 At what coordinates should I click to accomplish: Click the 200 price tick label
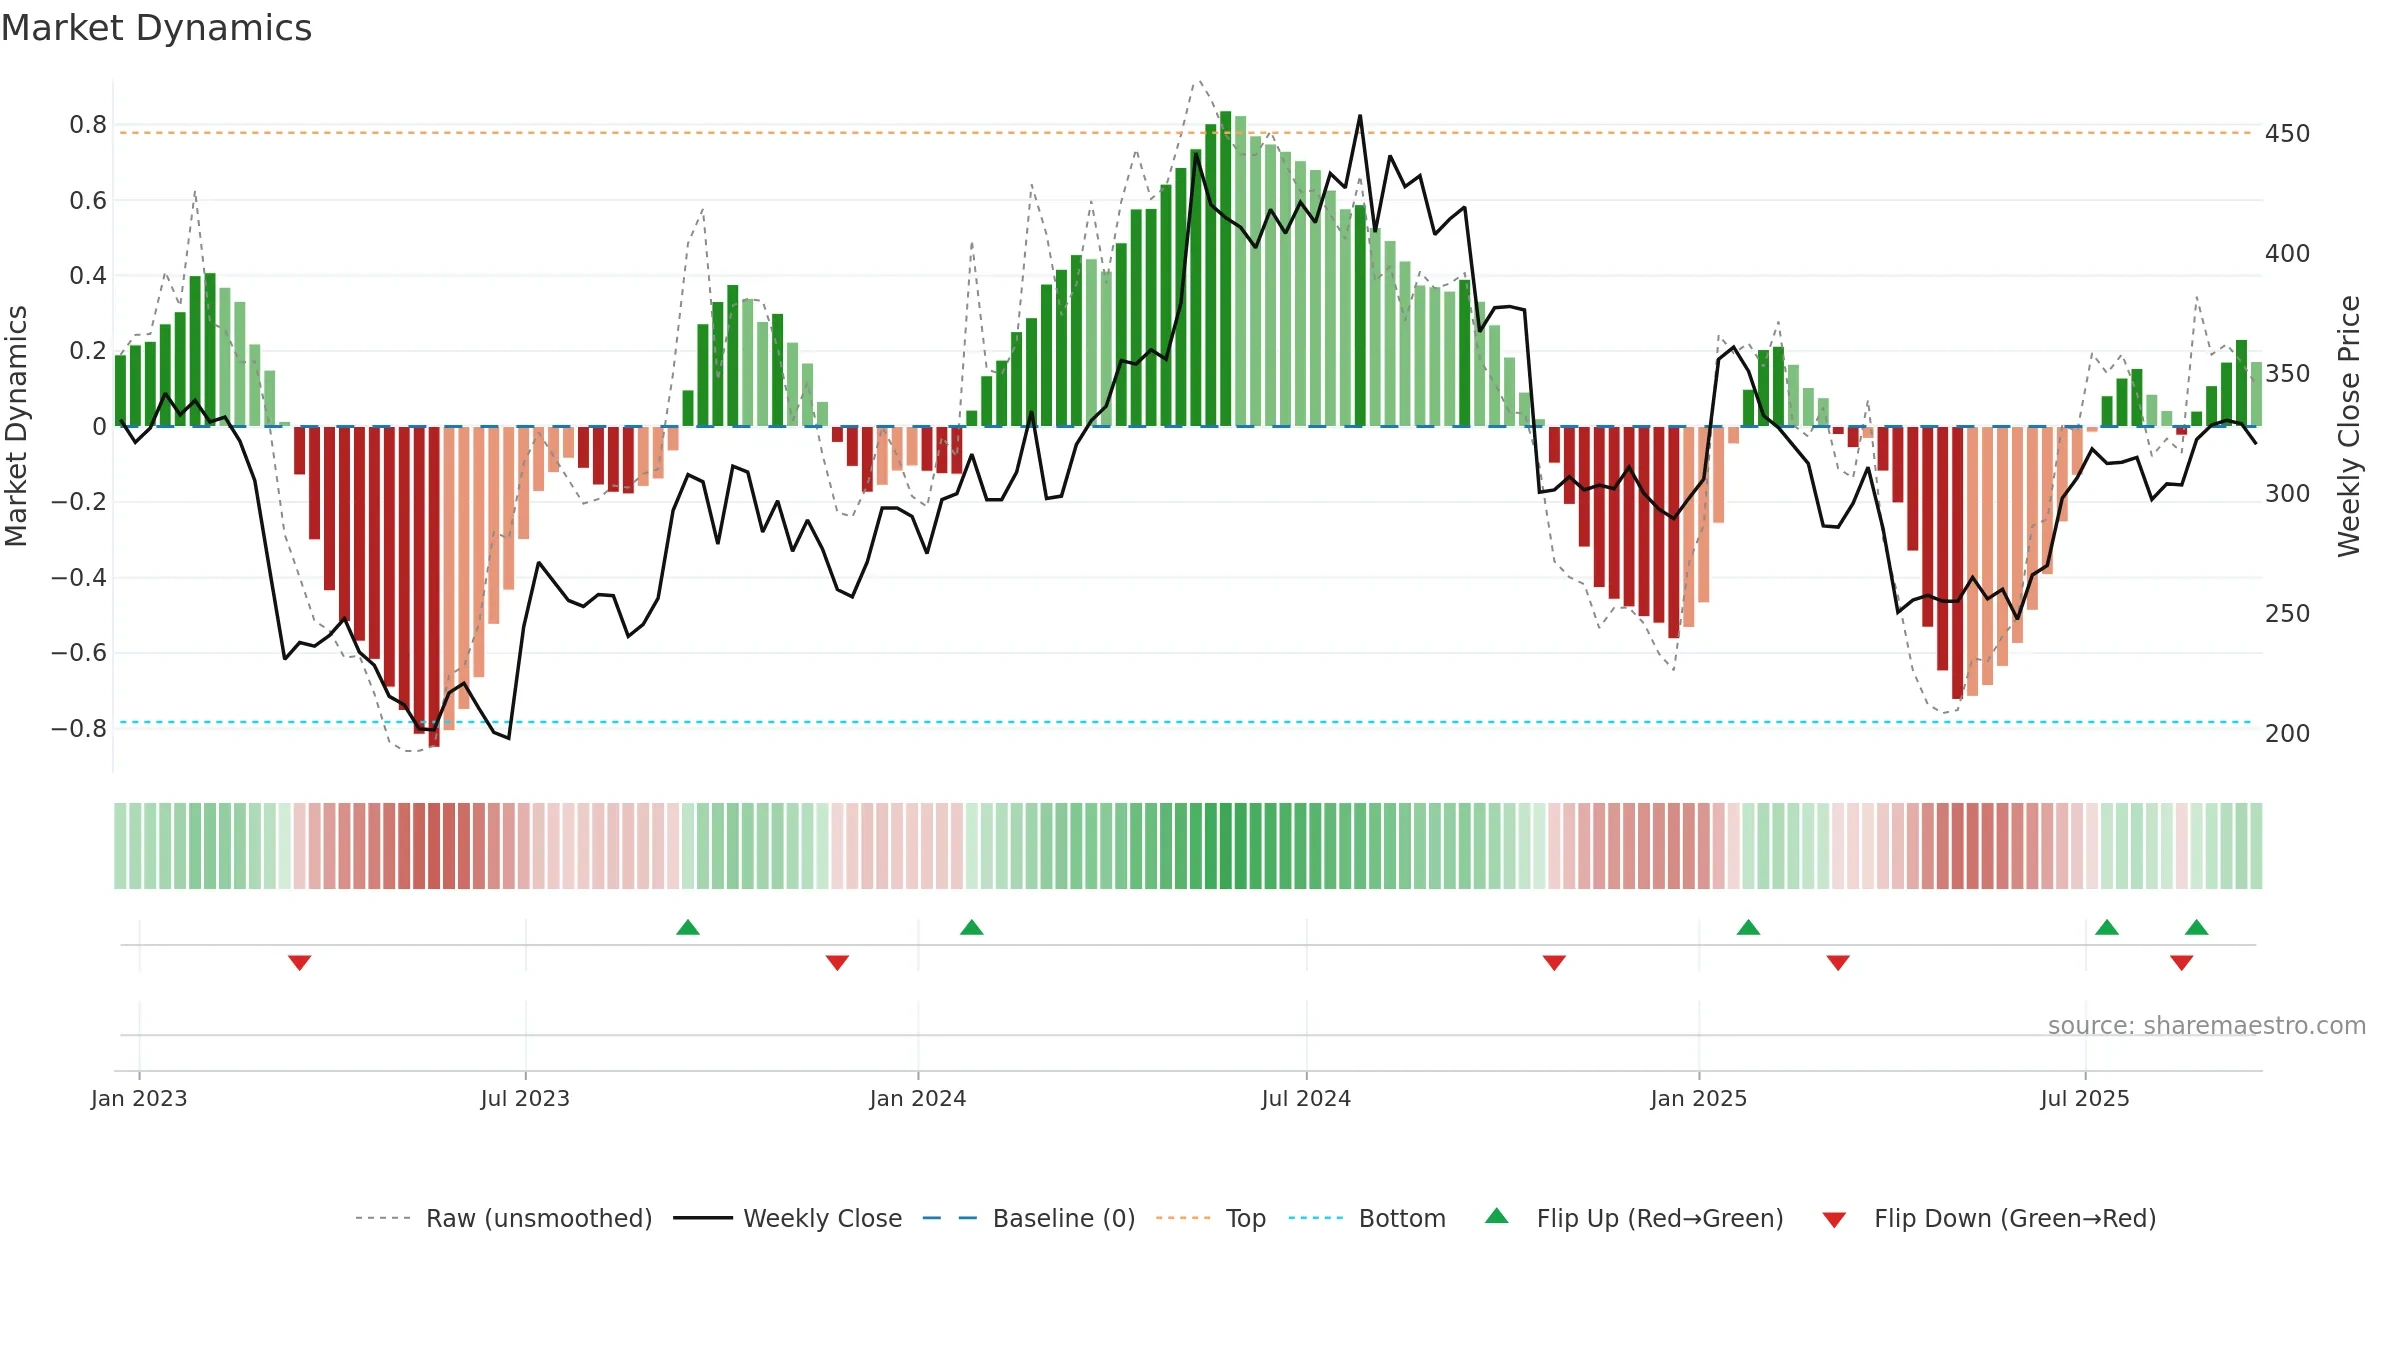pos(2288,734)
